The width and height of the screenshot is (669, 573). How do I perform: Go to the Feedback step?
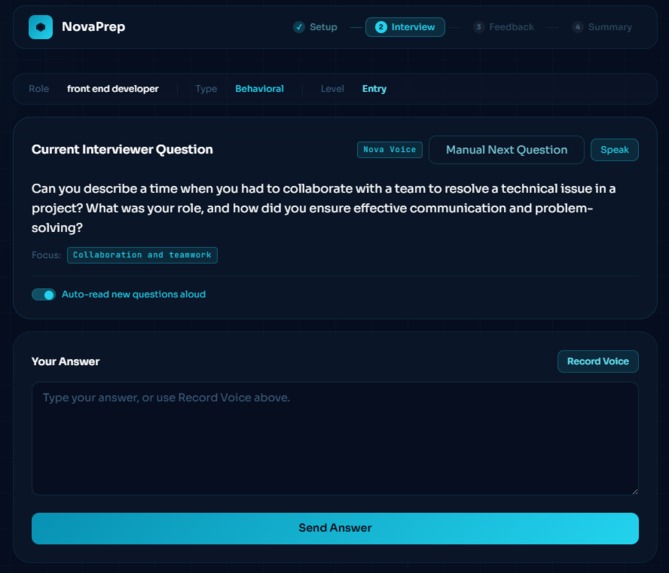point(503,27)
